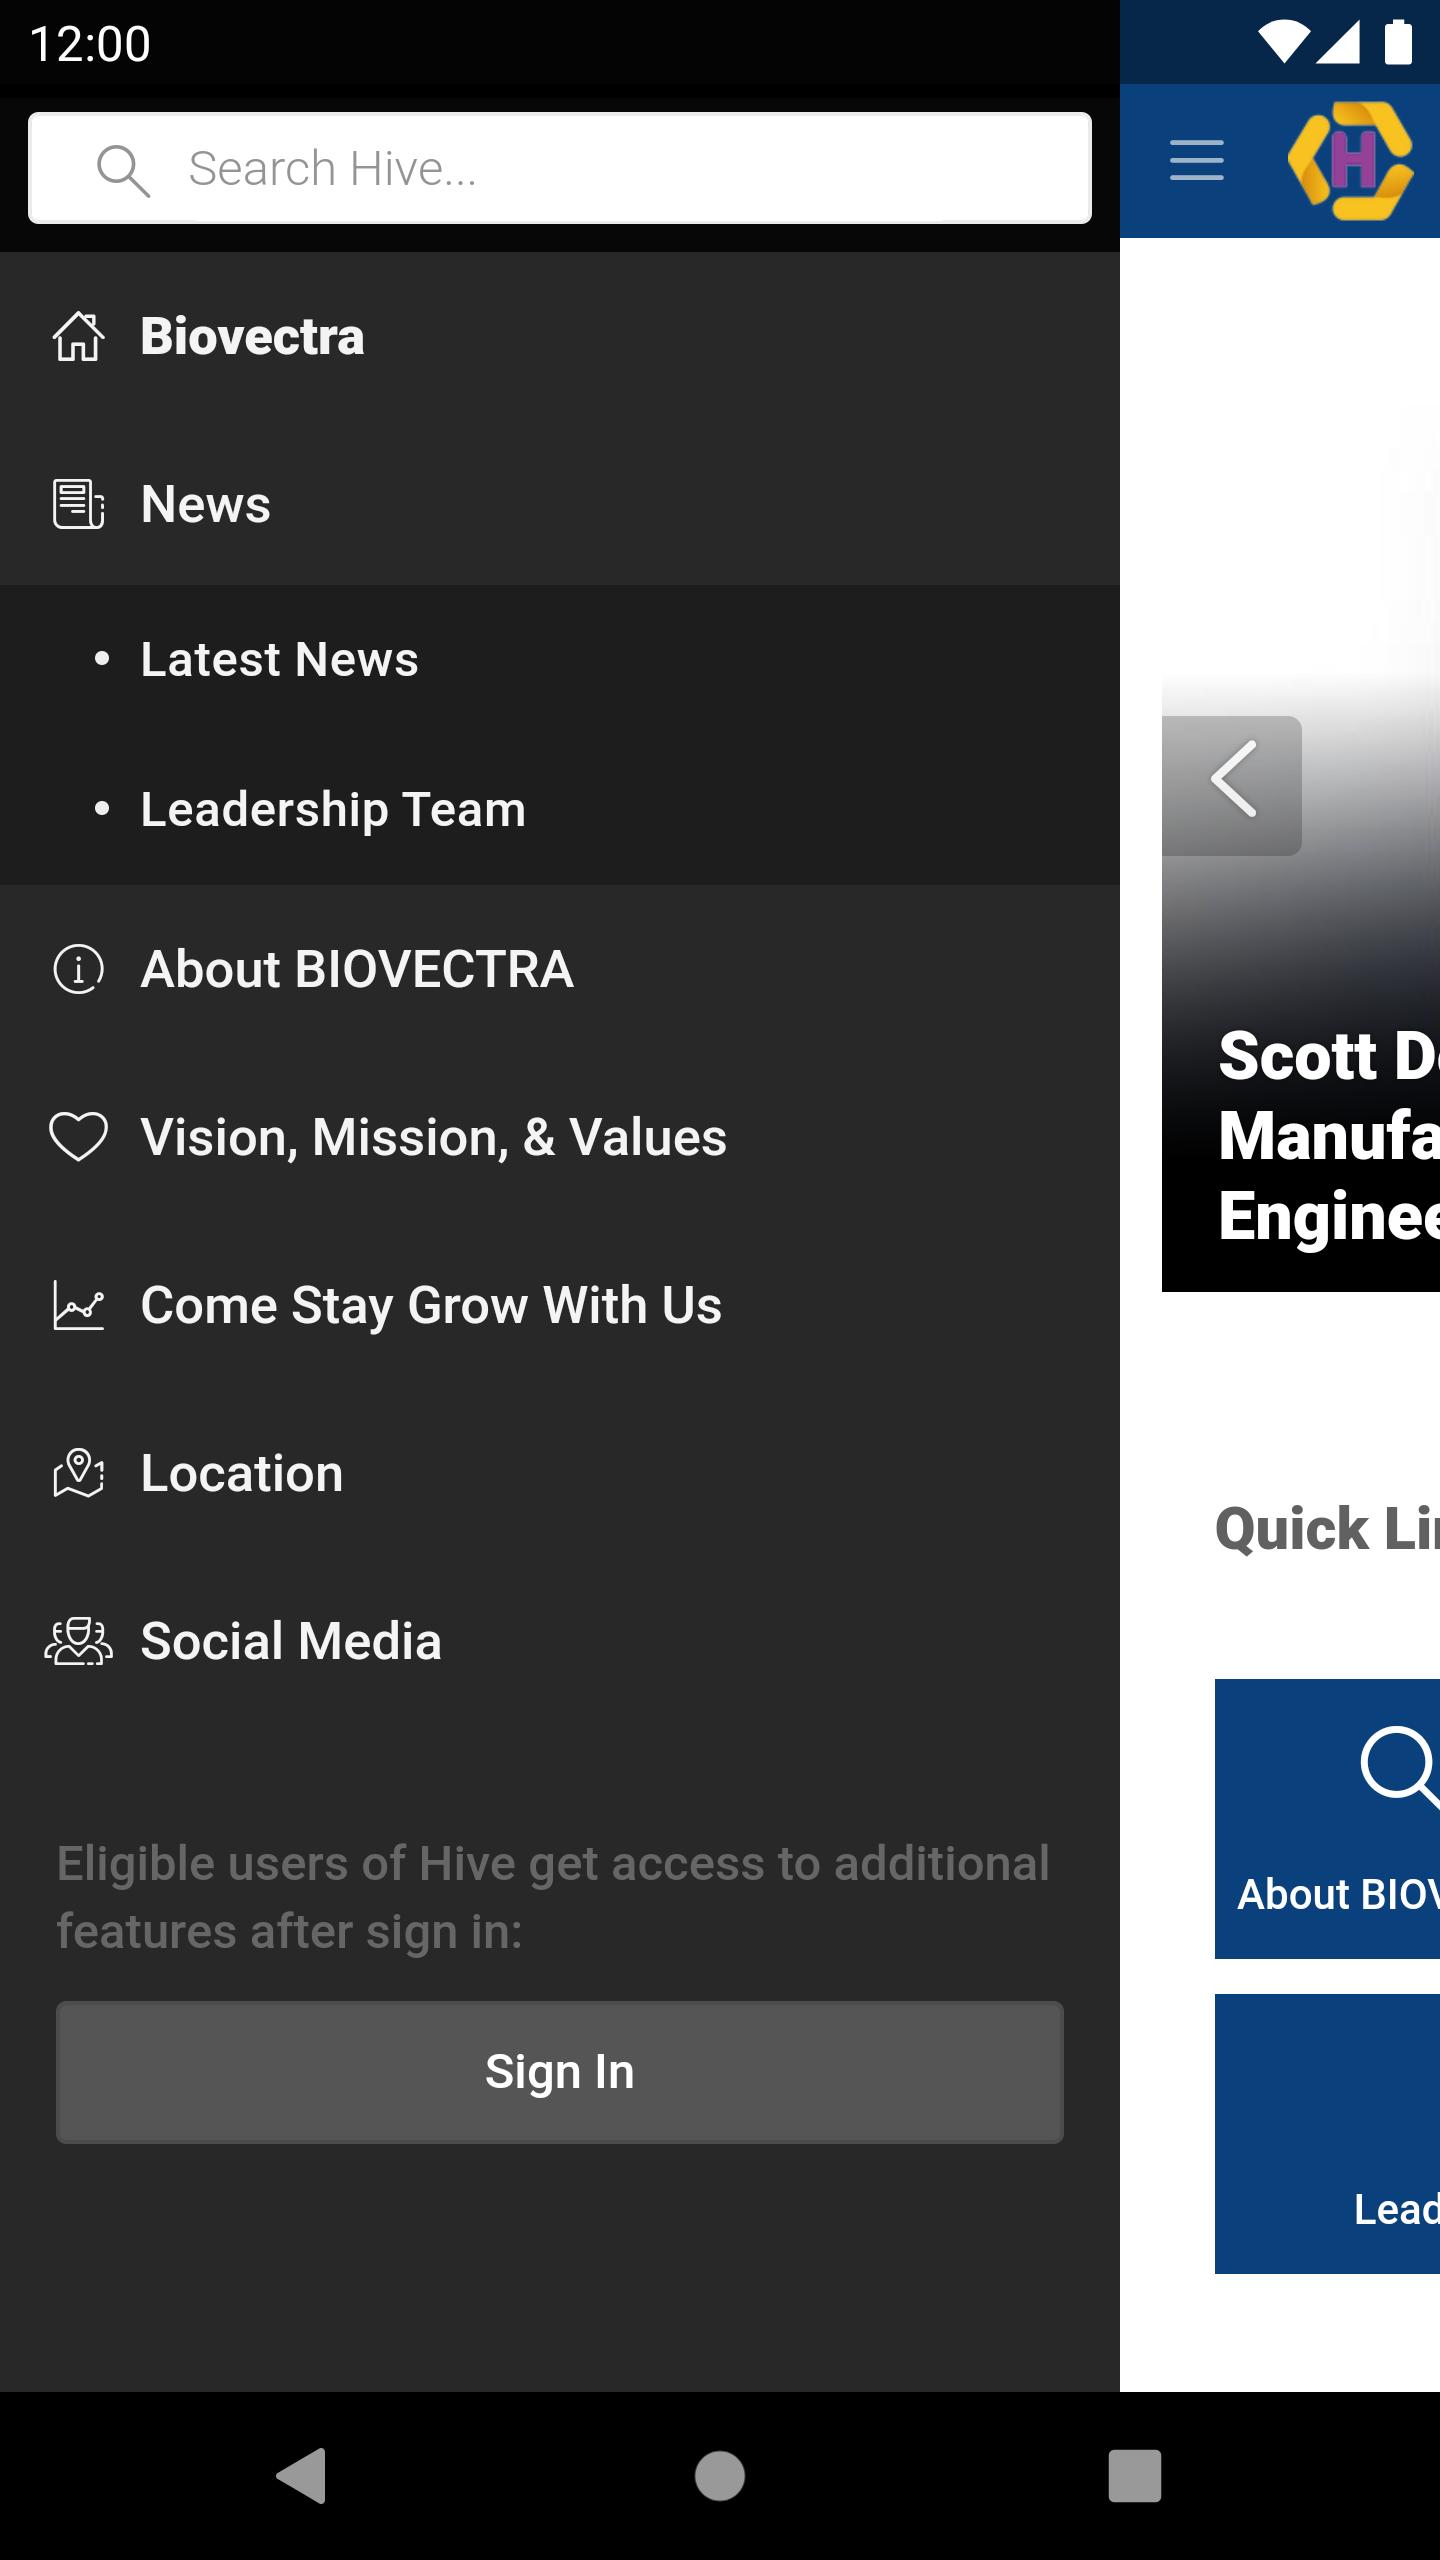Click the home icon beside Biovectra
The width and height of the screenshot is (1440, 2560).
pos(78,336)
